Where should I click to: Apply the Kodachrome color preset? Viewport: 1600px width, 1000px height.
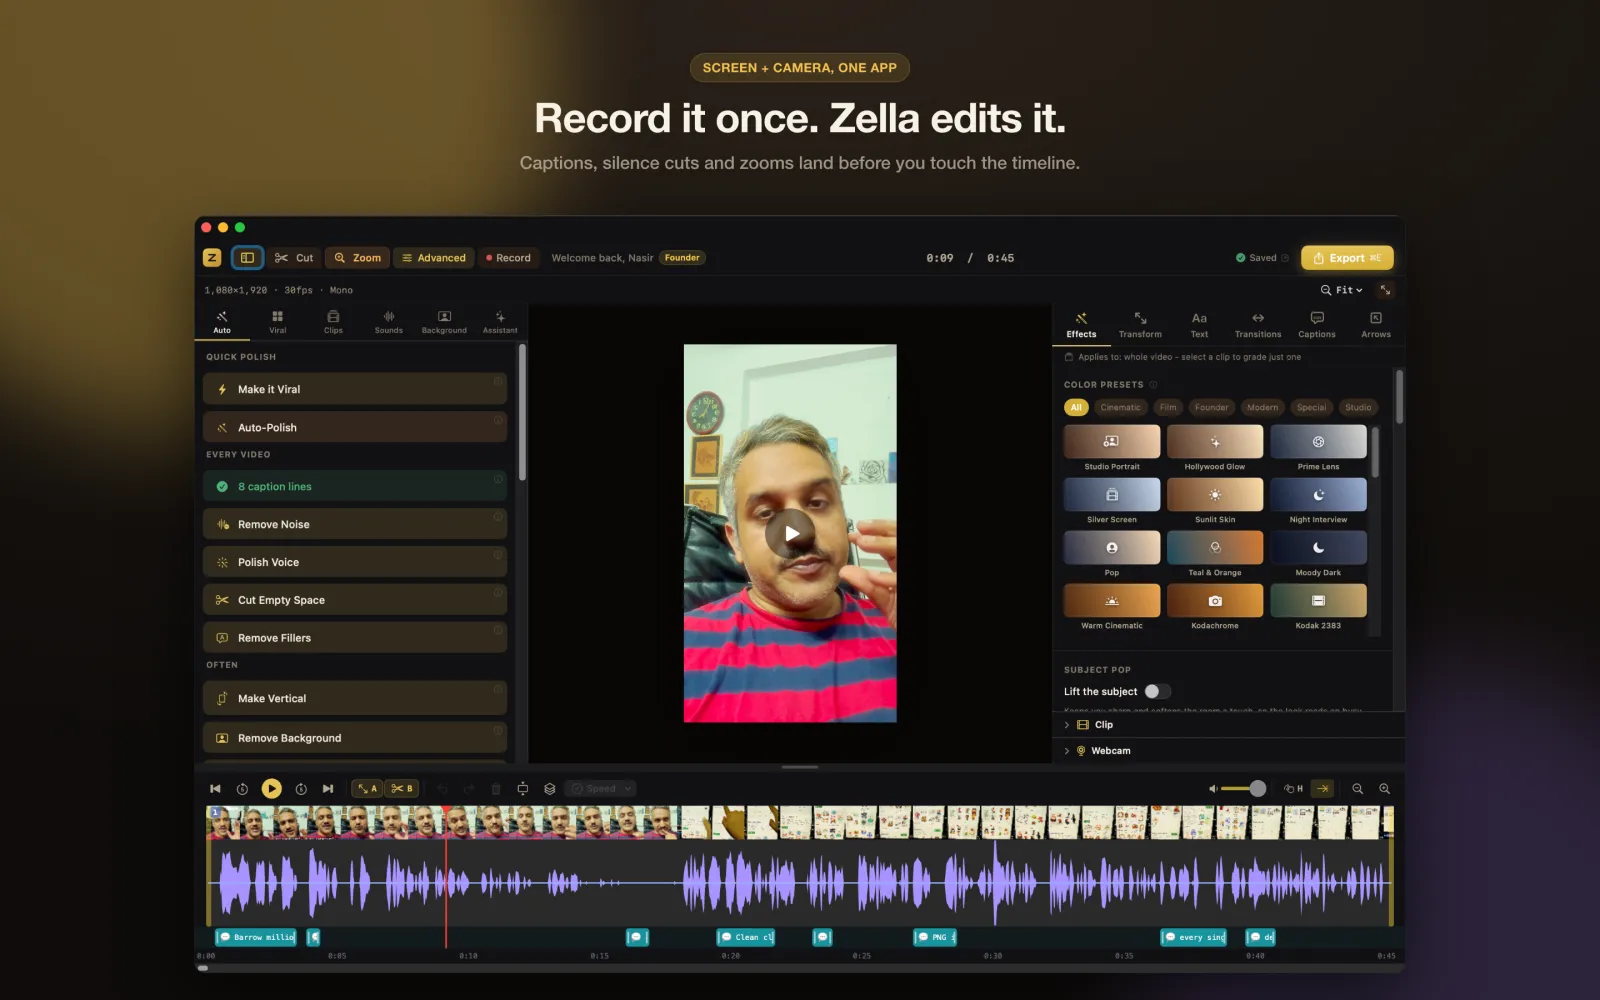[x=1215, y=607]
